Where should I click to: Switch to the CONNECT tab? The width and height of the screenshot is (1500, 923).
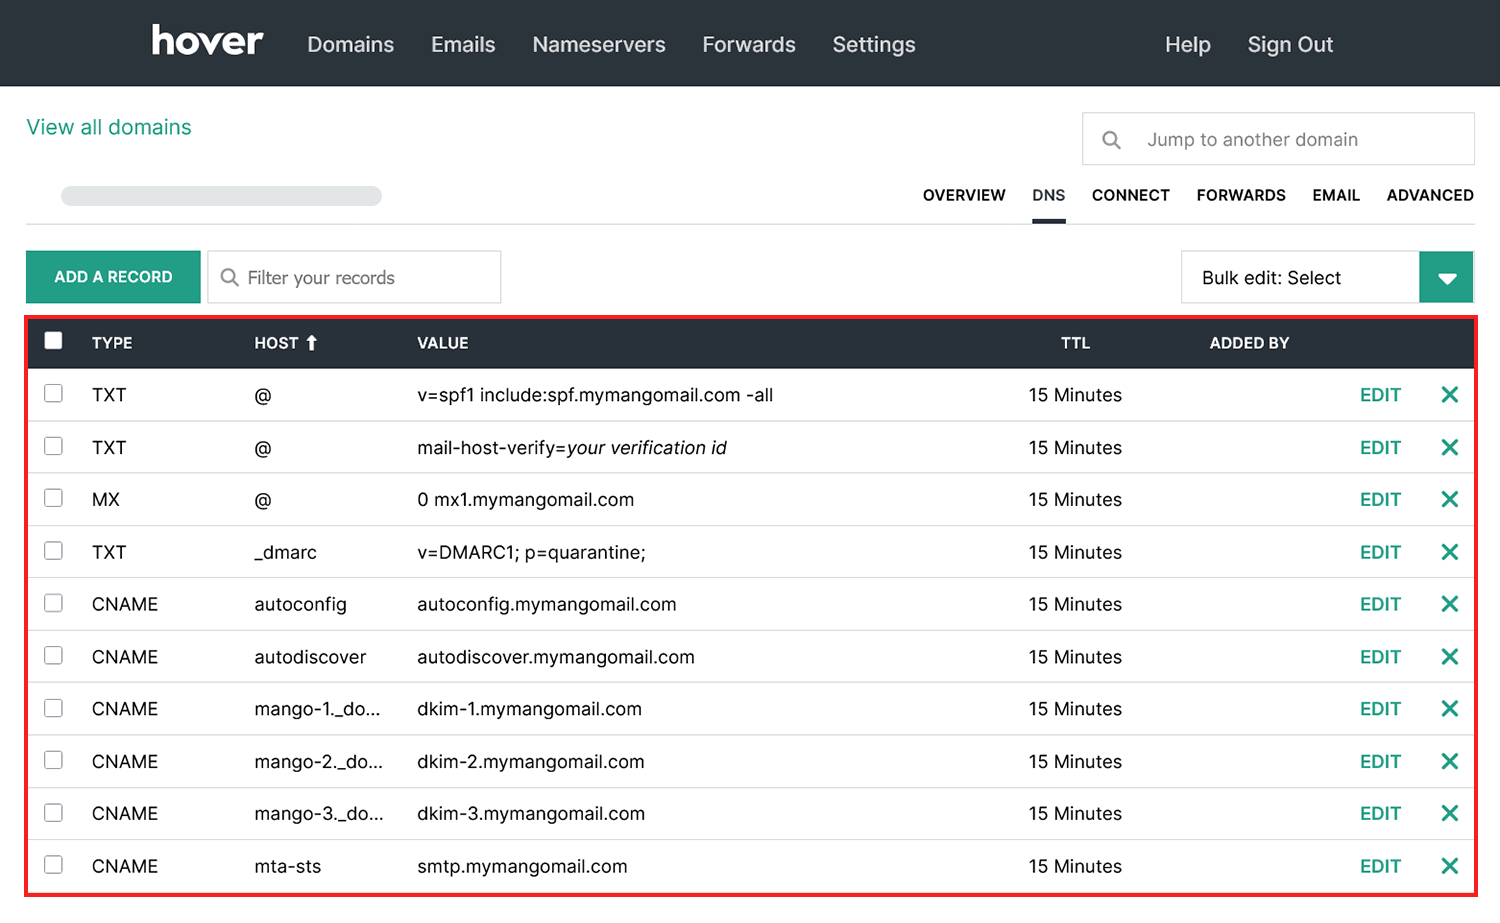tap(1131, 195)
